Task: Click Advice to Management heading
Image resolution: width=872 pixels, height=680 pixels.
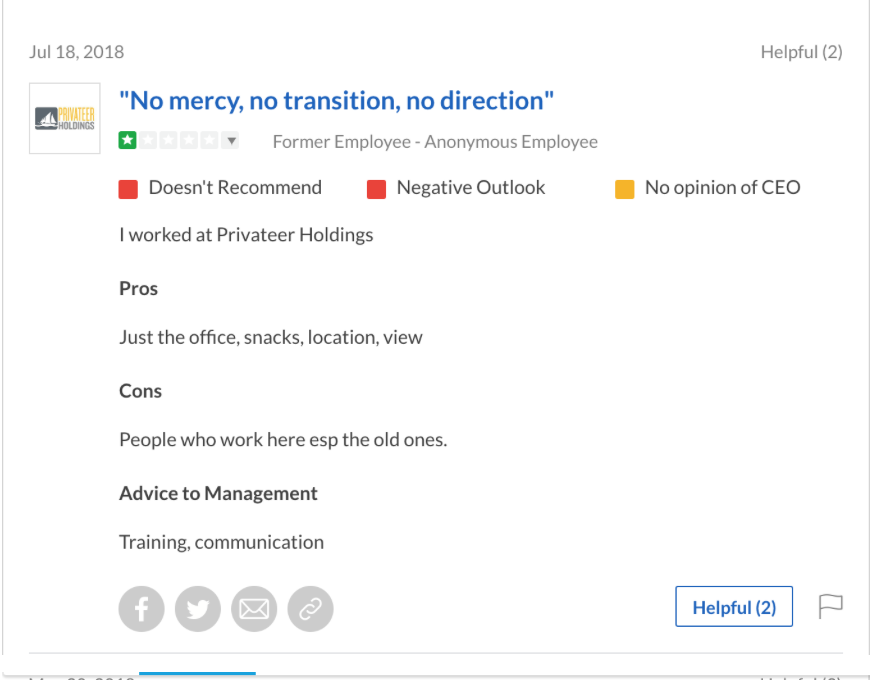Action: 218,493
